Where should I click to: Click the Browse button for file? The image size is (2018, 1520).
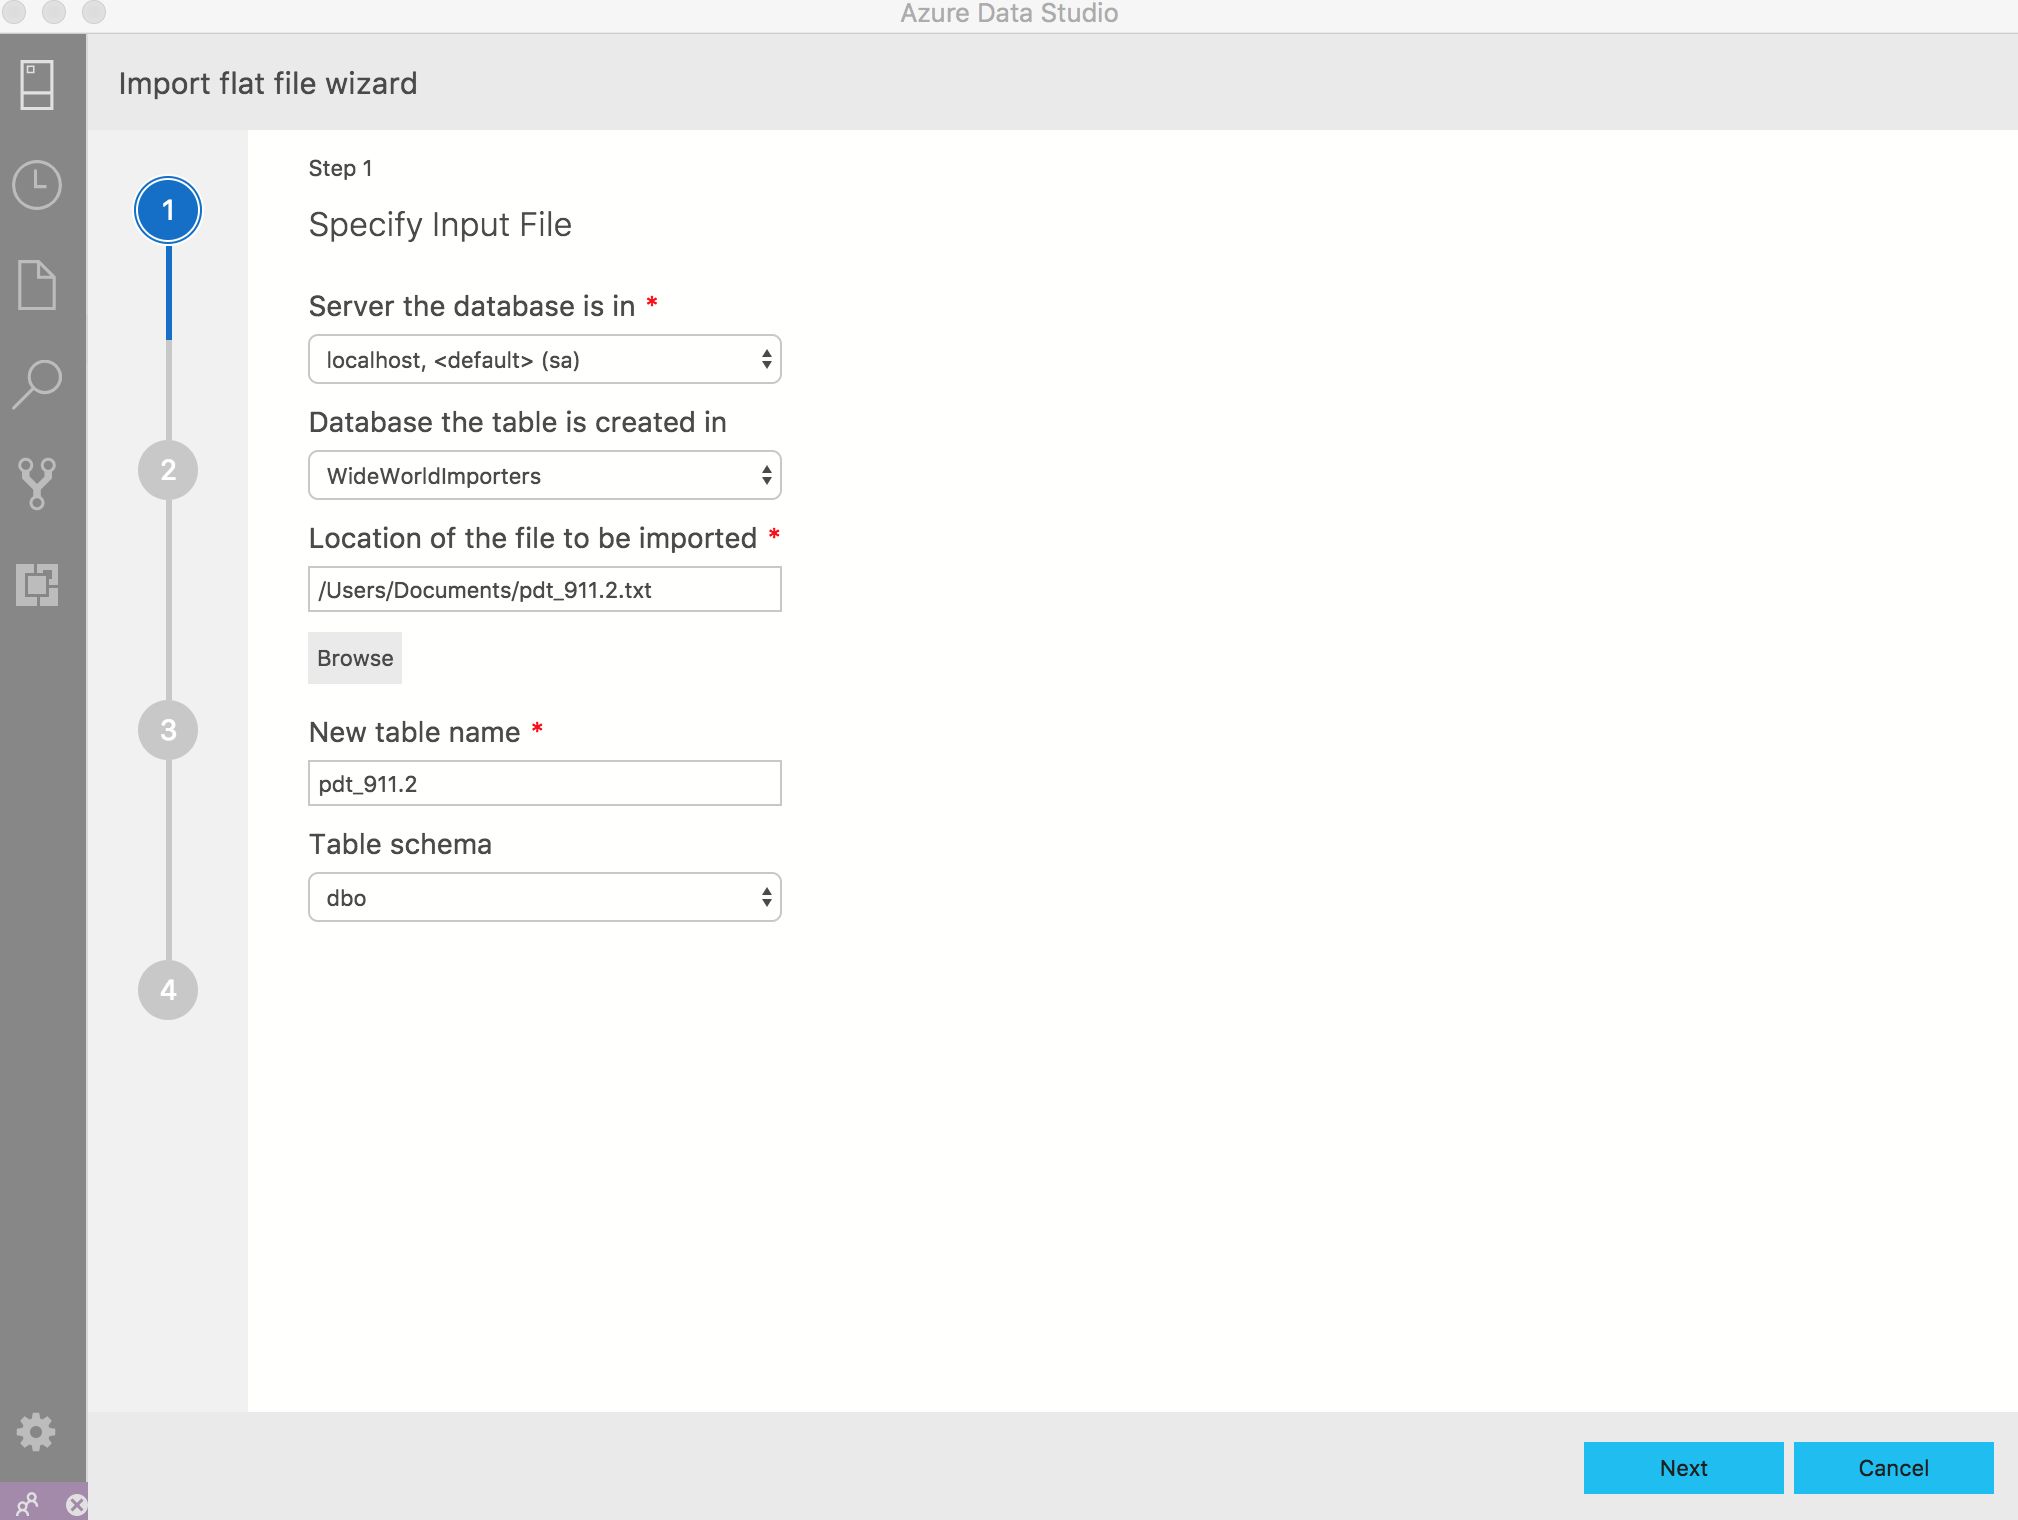click(x=354, y=658)
